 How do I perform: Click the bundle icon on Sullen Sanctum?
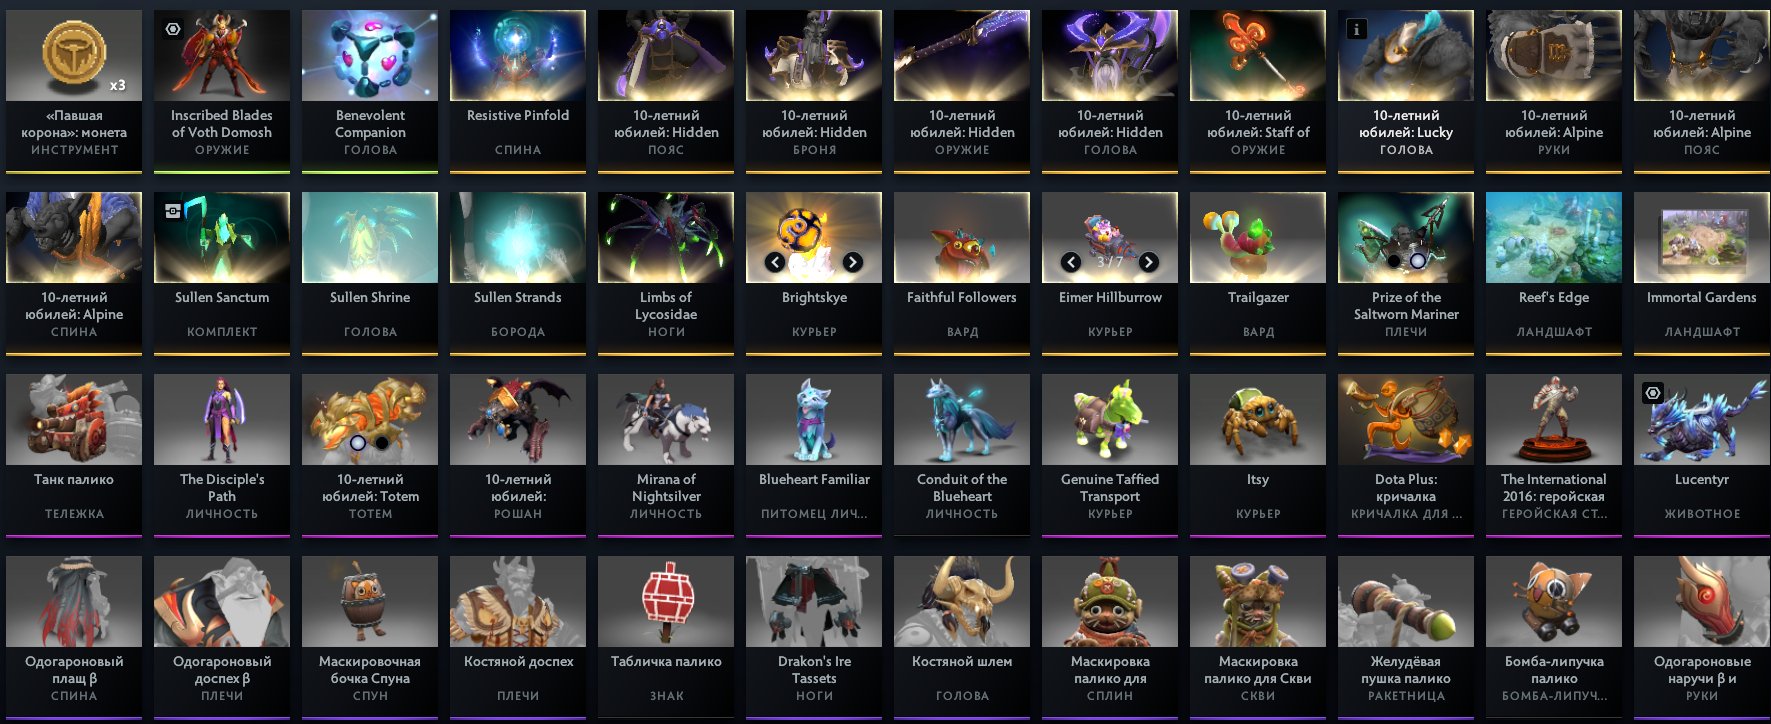tap(173, 211)
